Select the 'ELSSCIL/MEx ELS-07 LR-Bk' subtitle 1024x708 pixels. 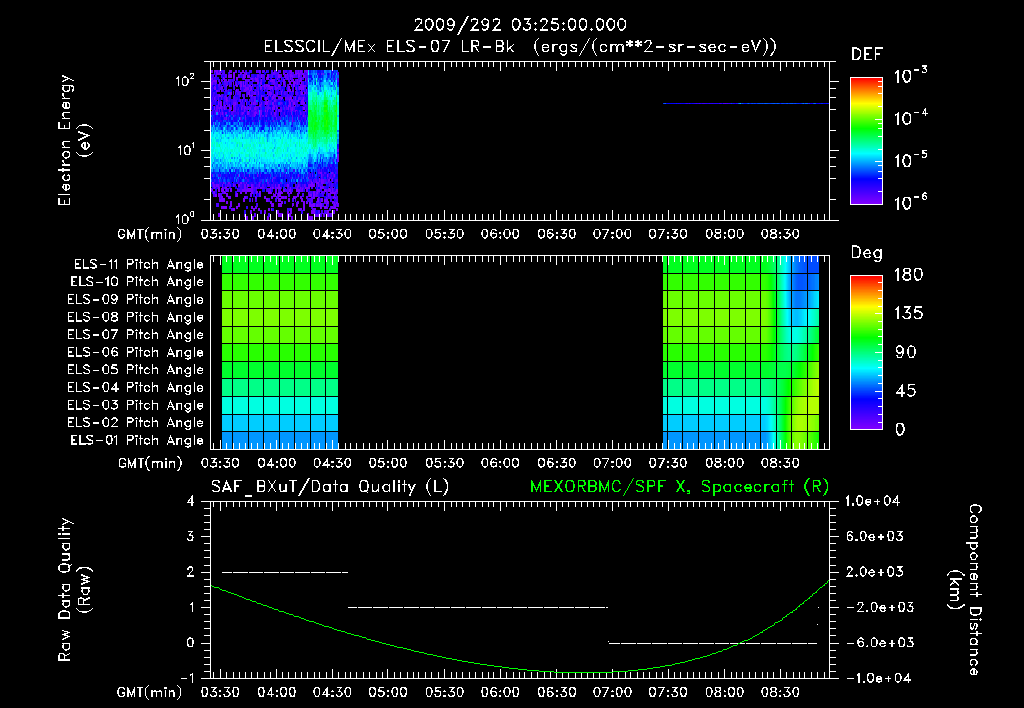click(x=389, y=47)
